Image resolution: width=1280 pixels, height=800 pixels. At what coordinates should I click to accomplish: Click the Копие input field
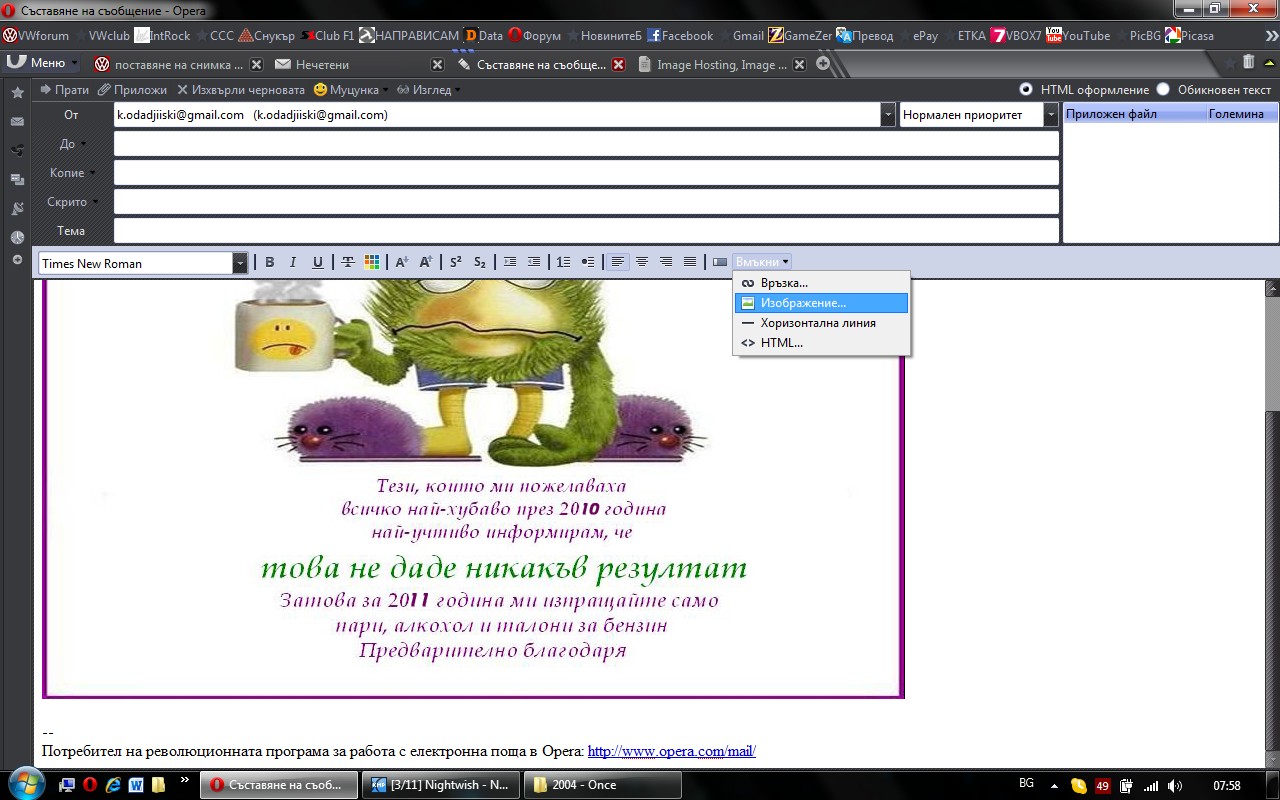tap(586, 173)
